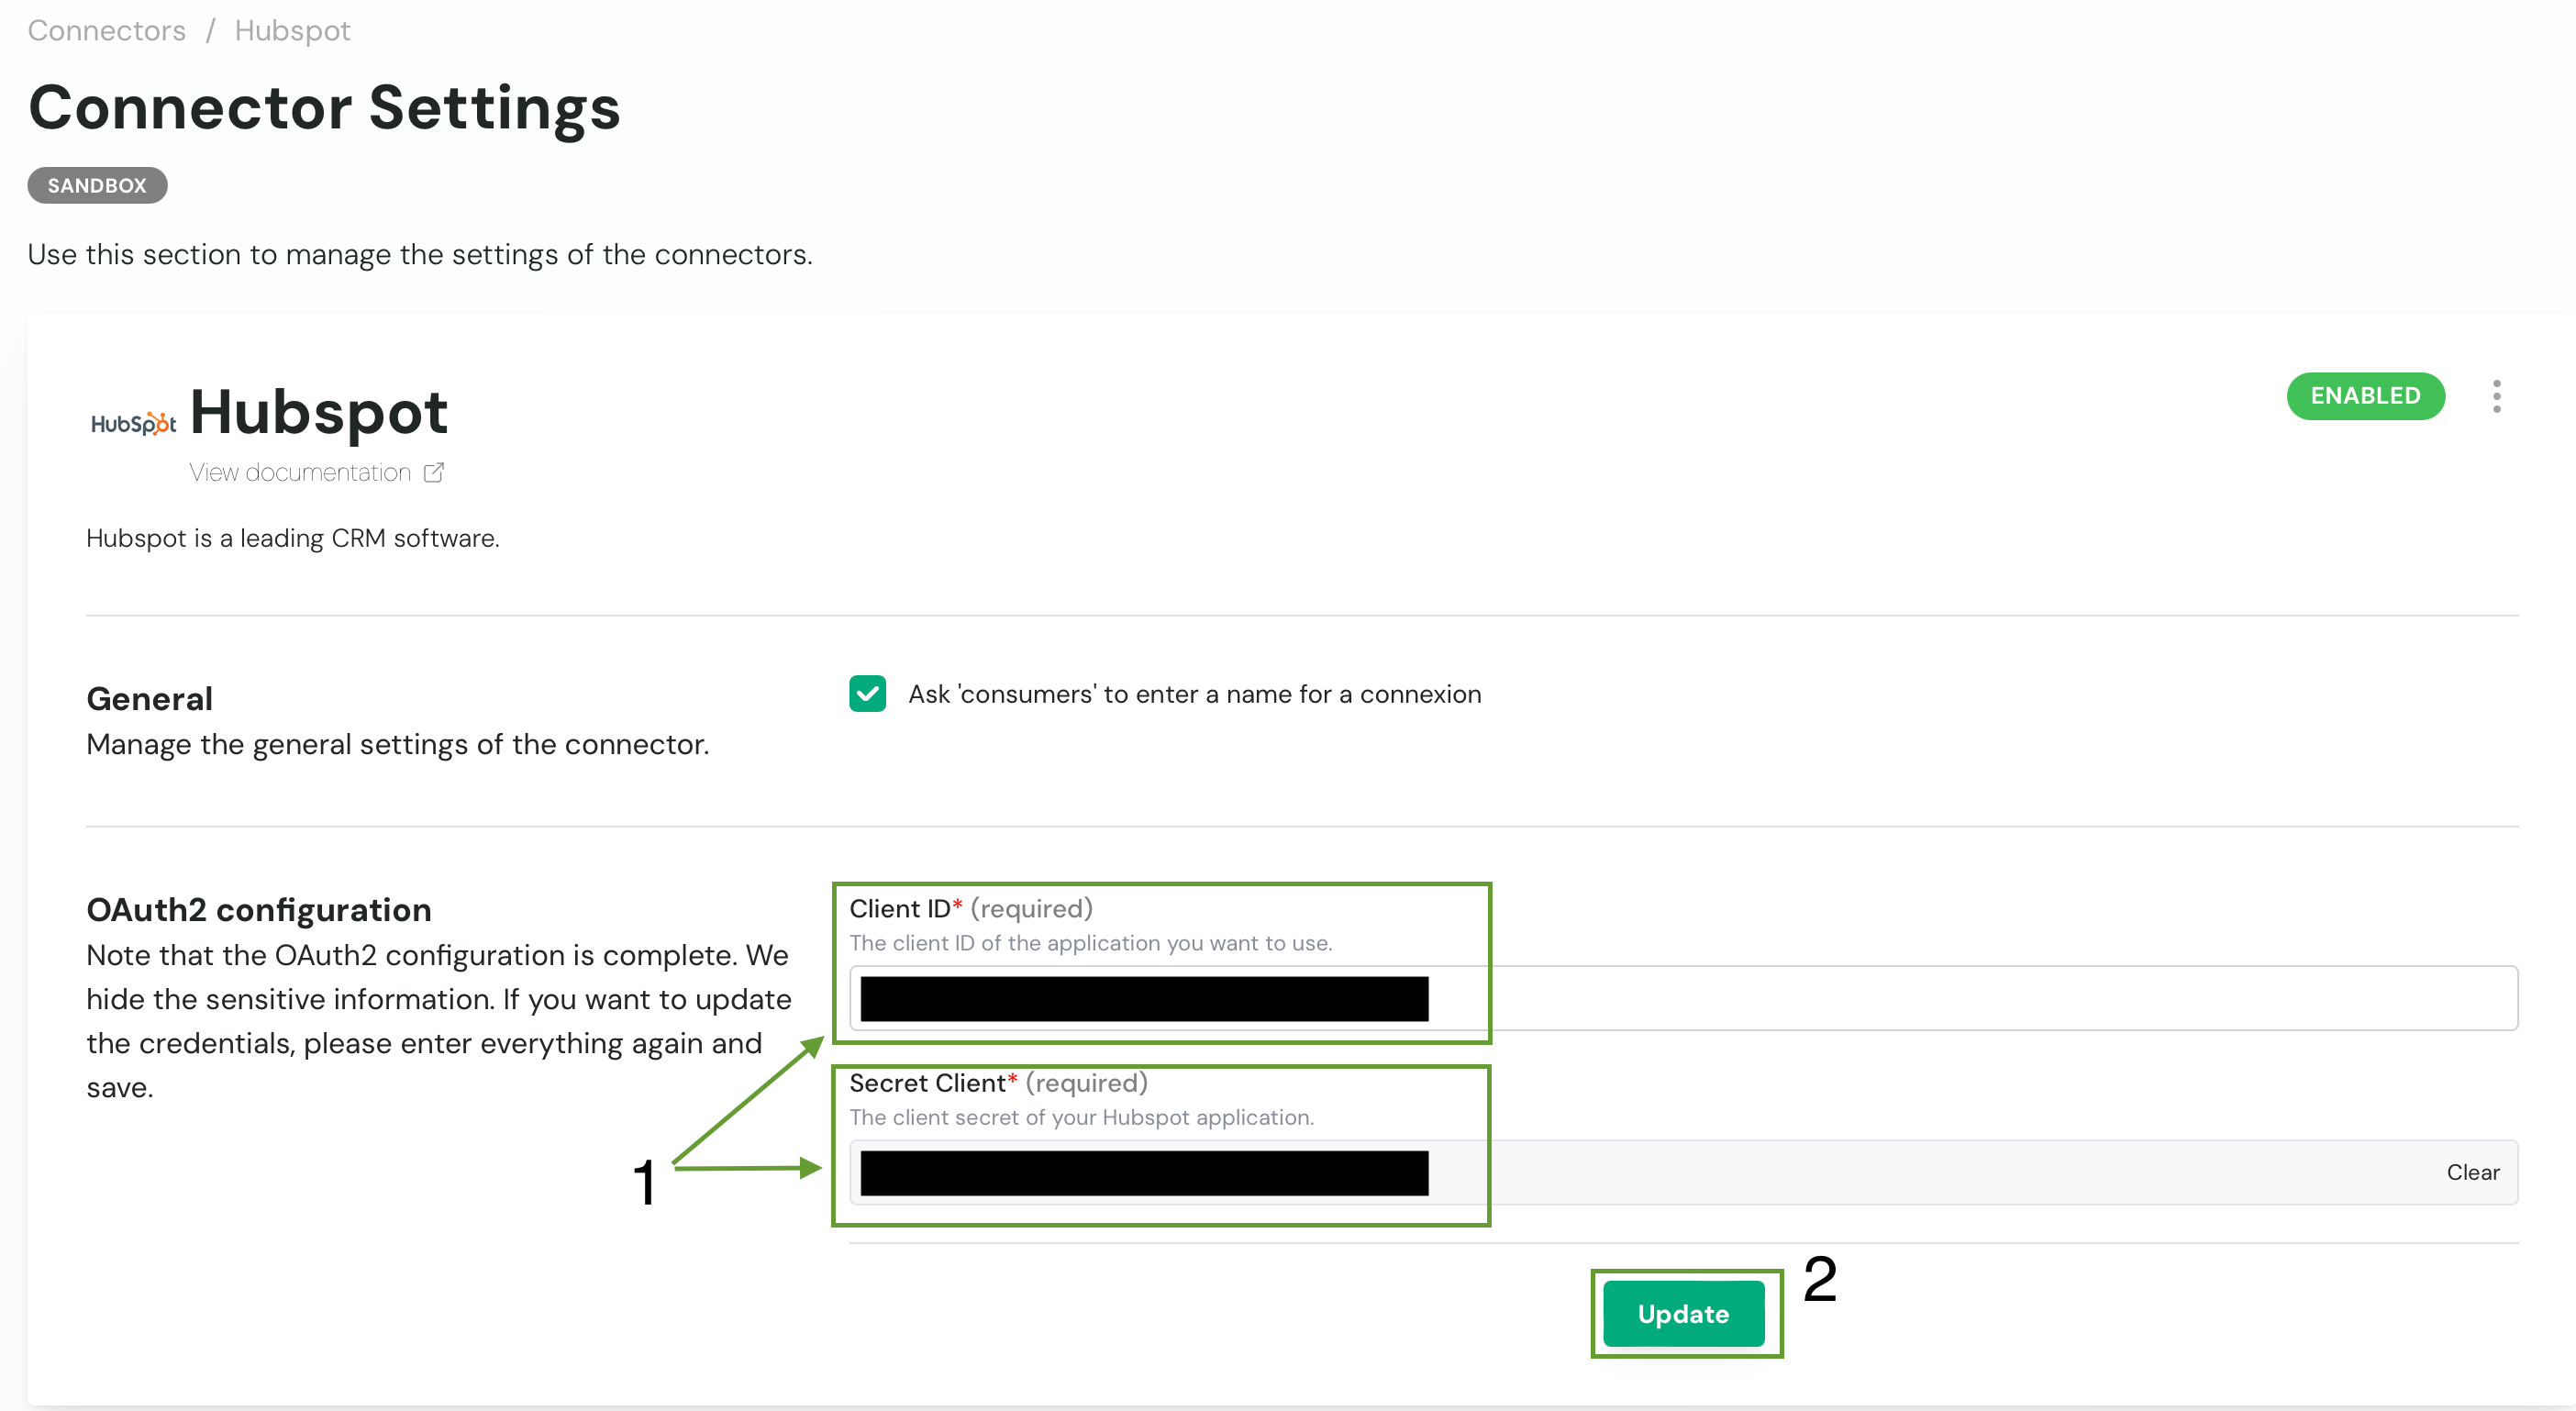Focus the Client ID input field
Image resolution: width=2576 pixels, height=1411 pixels.
tap(1683, 998)
